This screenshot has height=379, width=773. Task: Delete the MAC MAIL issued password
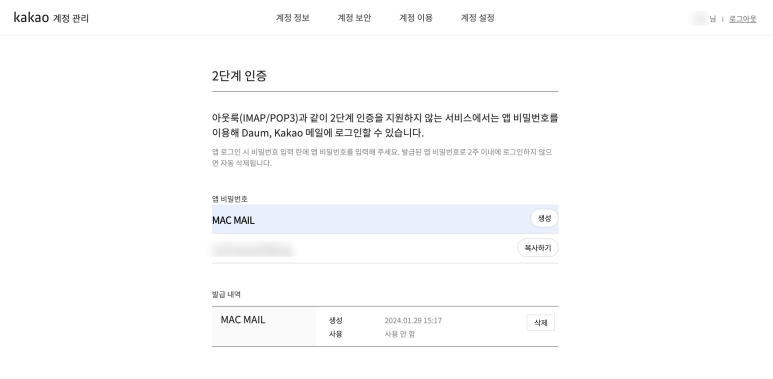click(540, 323)
